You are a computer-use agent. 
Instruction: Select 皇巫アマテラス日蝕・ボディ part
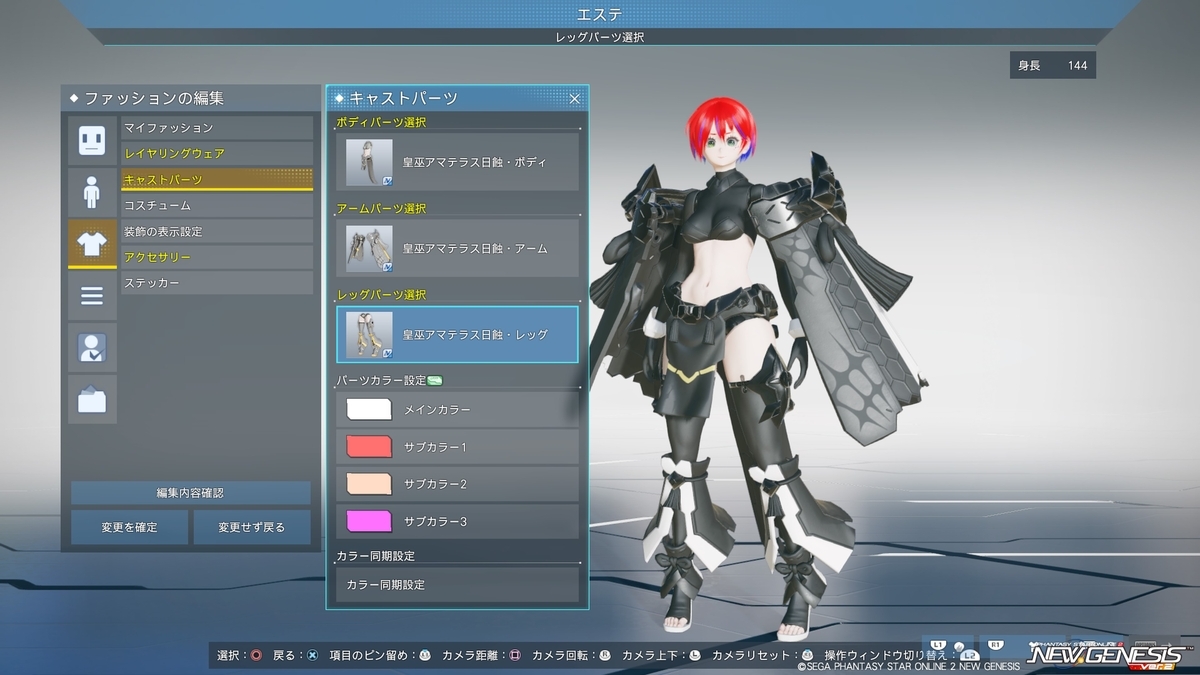[x=457, y=162]
